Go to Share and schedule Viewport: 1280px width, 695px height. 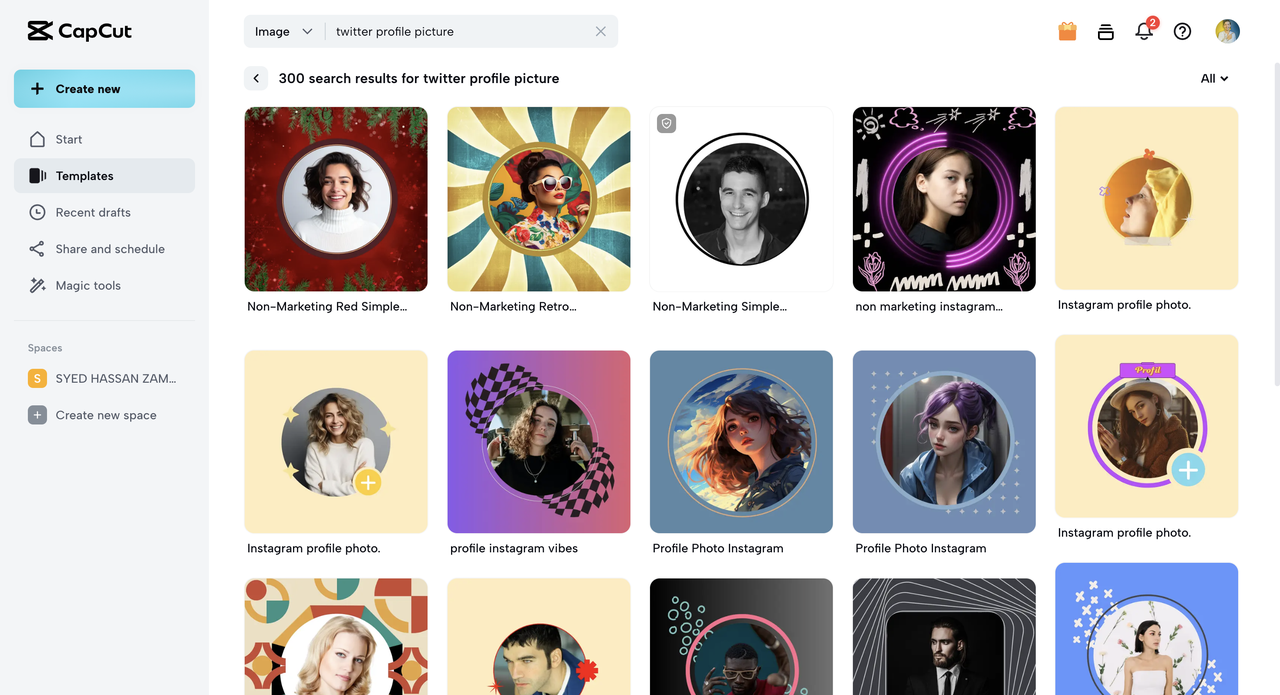[x=110, y=249]
